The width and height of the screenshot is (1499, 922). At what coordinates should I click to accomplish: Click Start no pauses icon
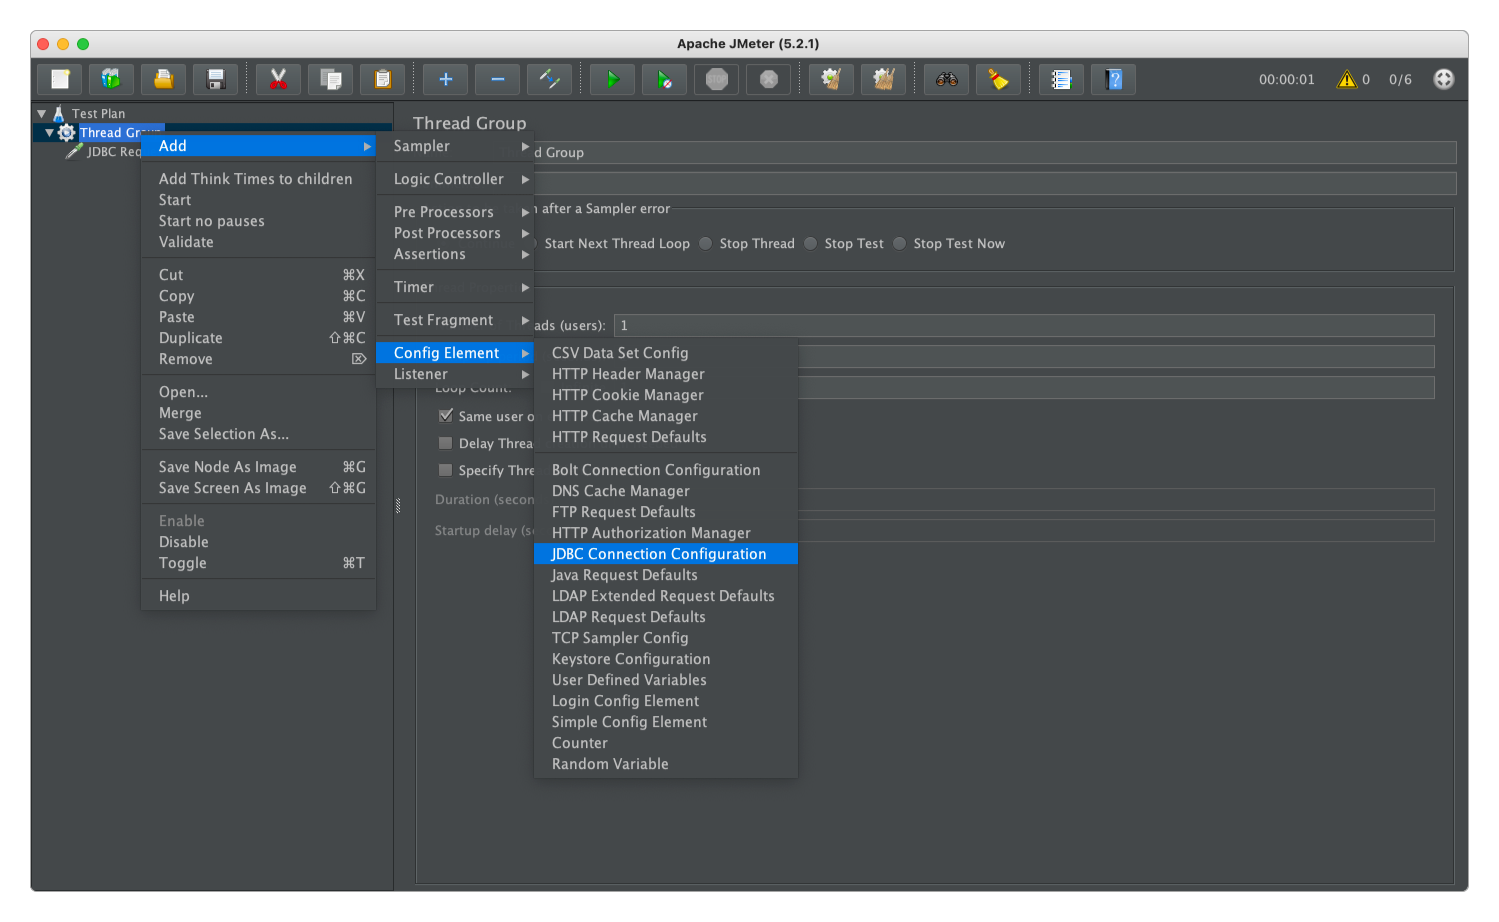665,79
